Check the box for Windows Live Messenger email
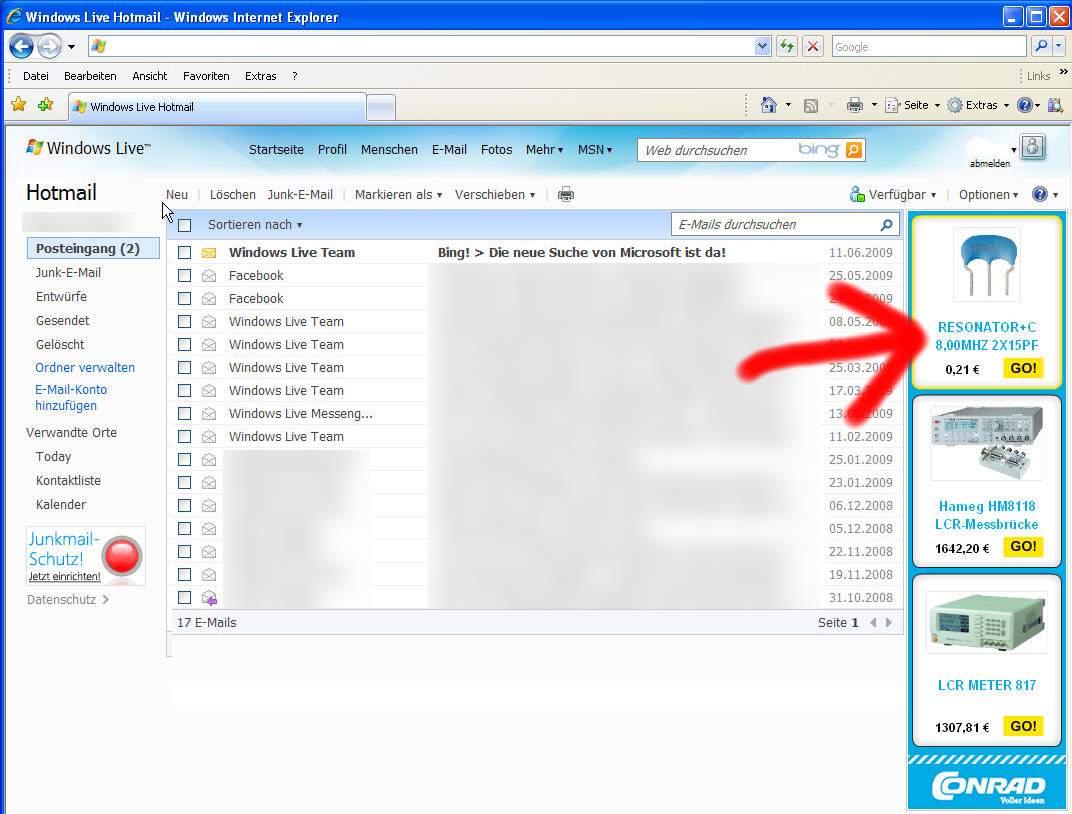1072x814 pixels. point(185,413)
